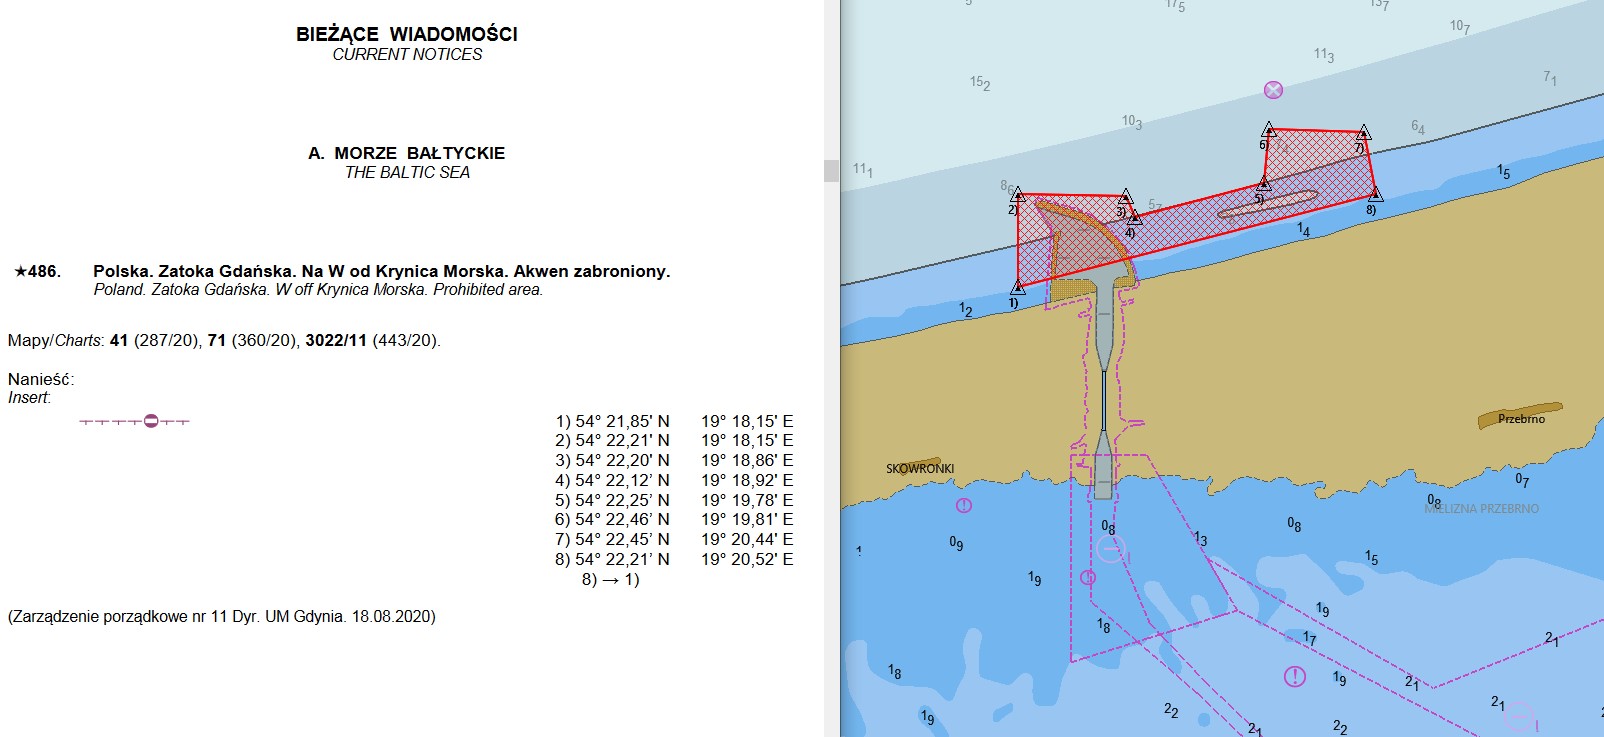Select triangle marker 2 at area corner

1017,196
